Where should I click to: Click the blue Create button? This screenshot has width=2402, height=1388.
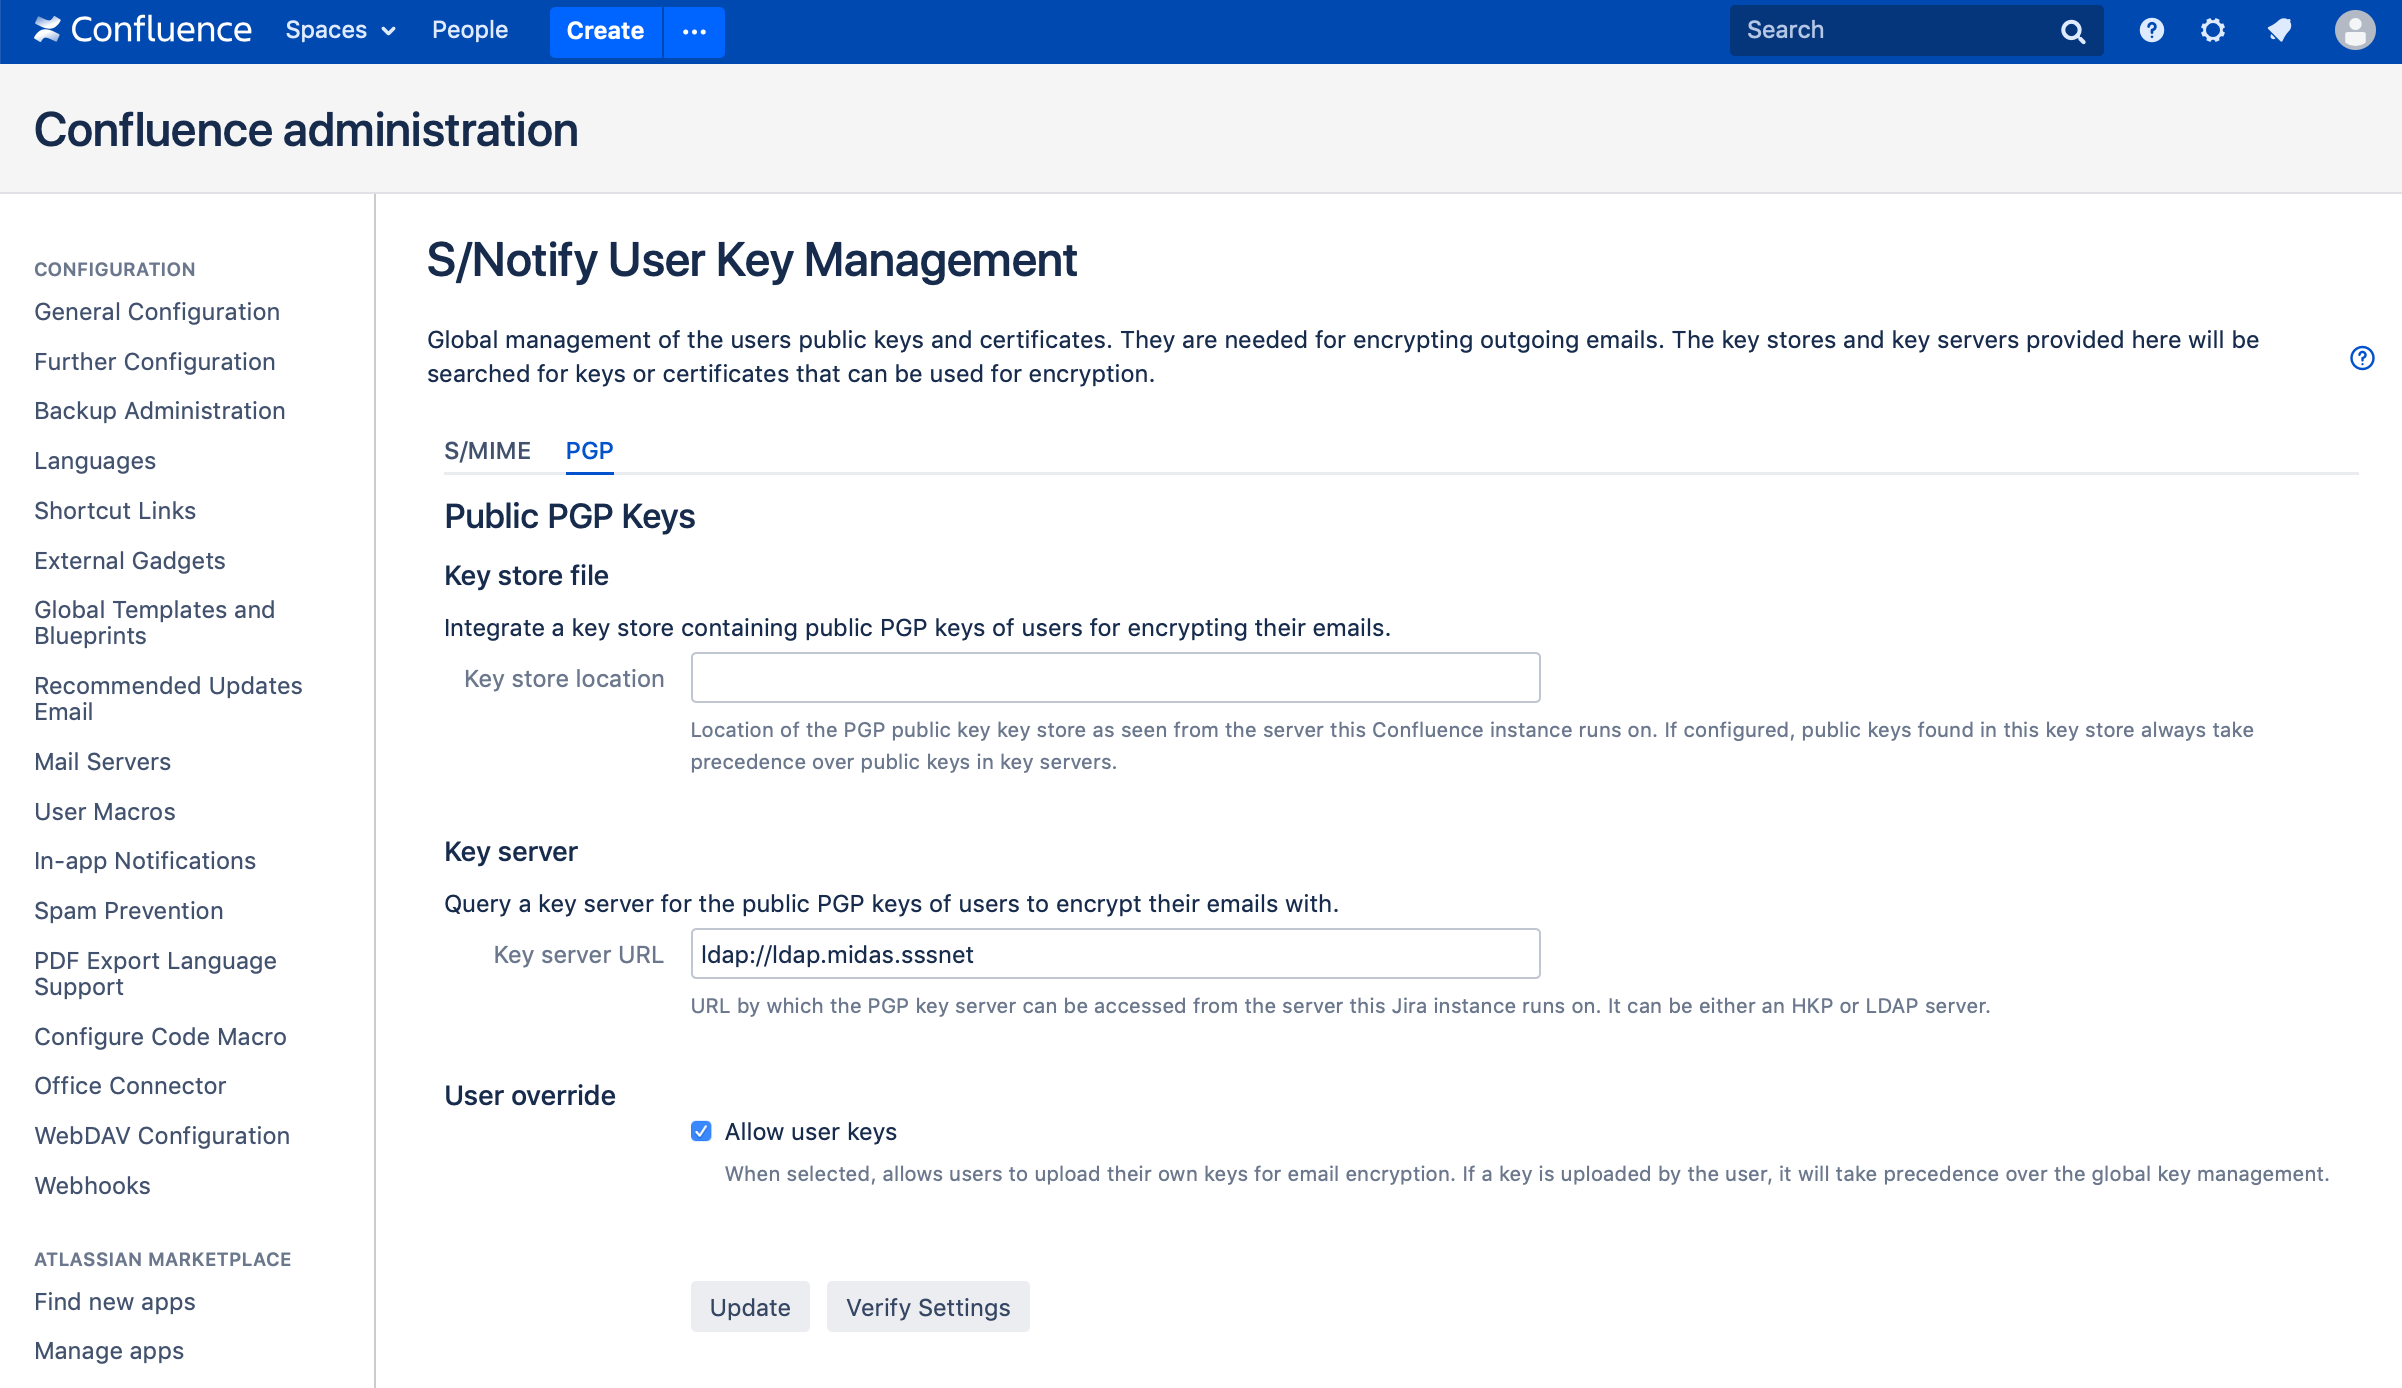coord(605,32)
